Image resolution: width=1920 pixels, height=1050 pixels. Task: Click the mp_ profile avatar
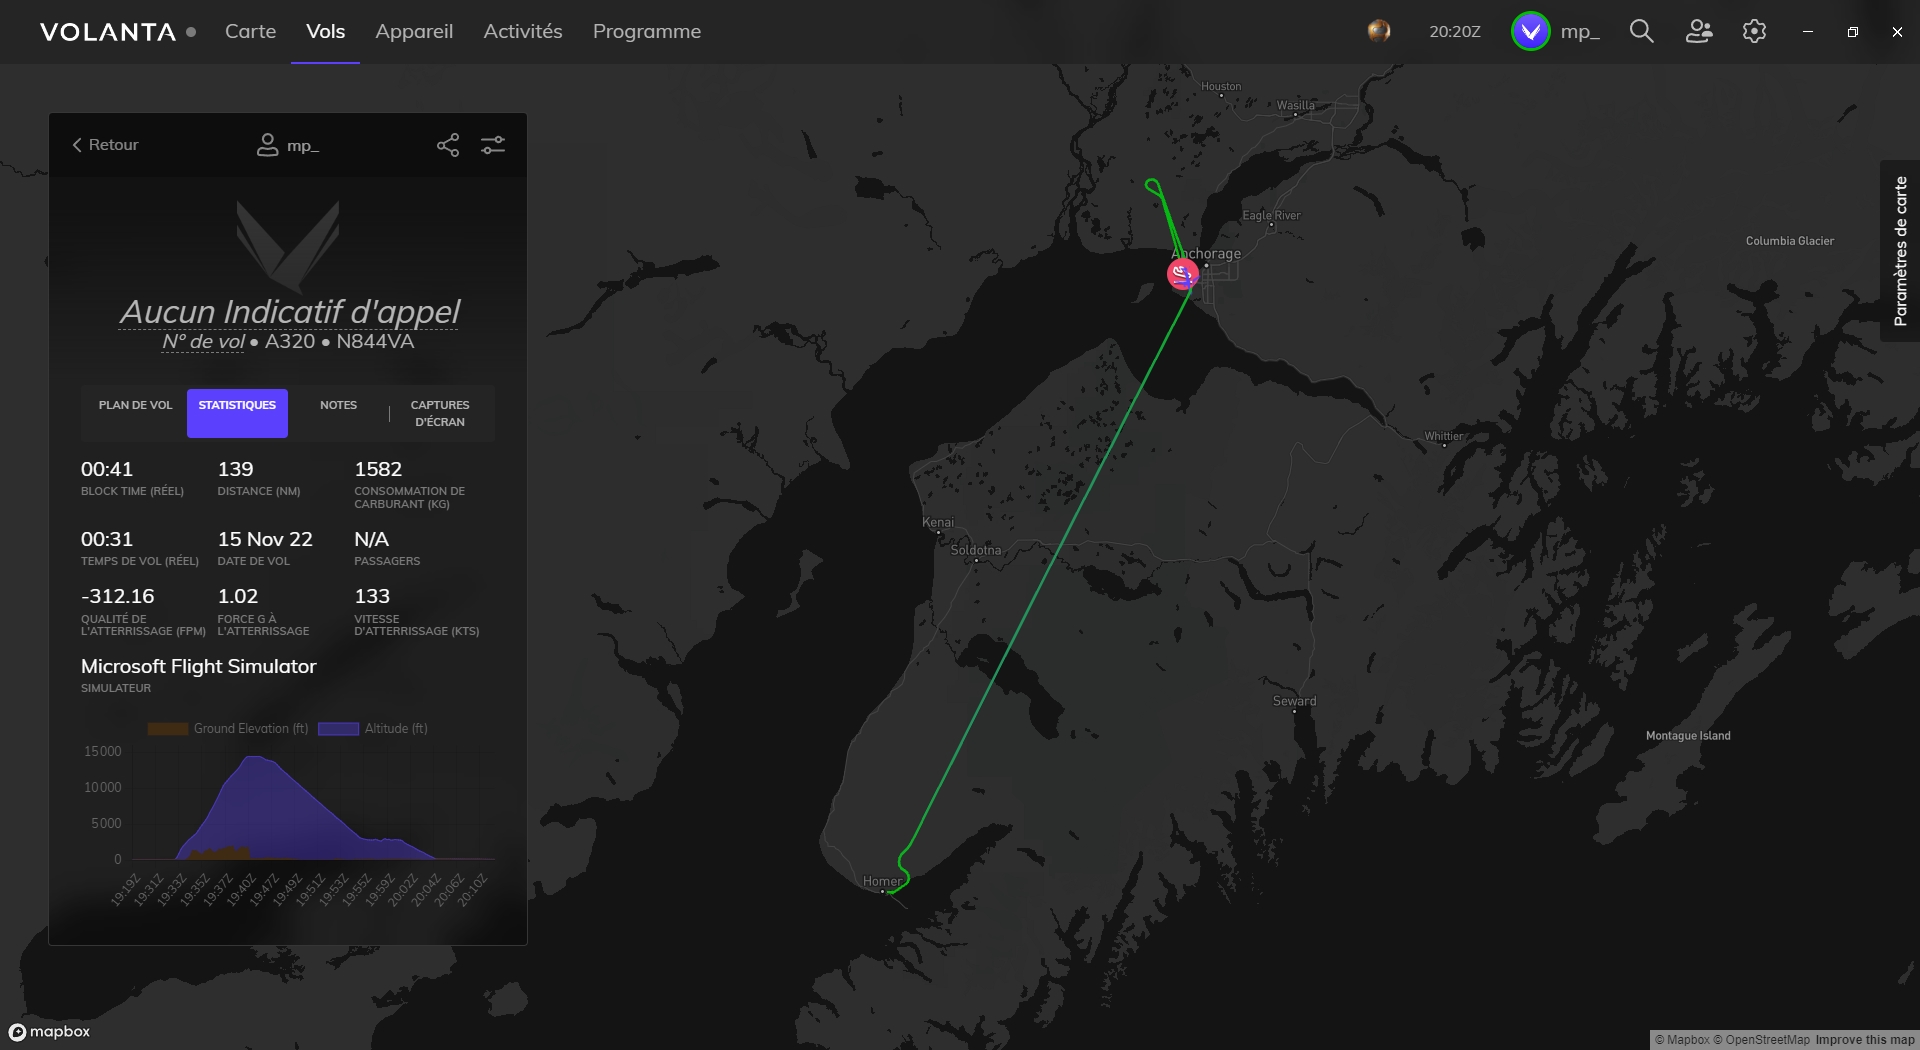pyautogui.click(x=1530, y=31)
